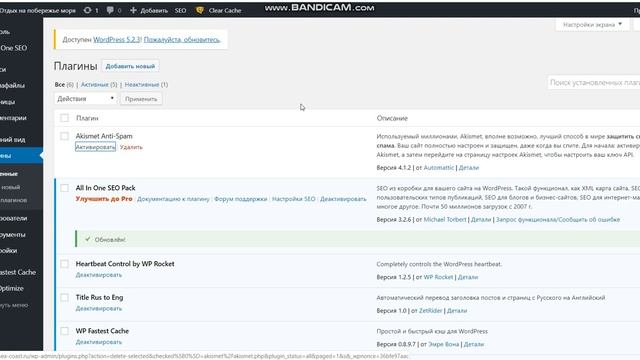Click Удалить under Akismet Anti-Spam
The height and width of the screenshot is (360, 640).
pyautogui.click(x=131, y=147)
